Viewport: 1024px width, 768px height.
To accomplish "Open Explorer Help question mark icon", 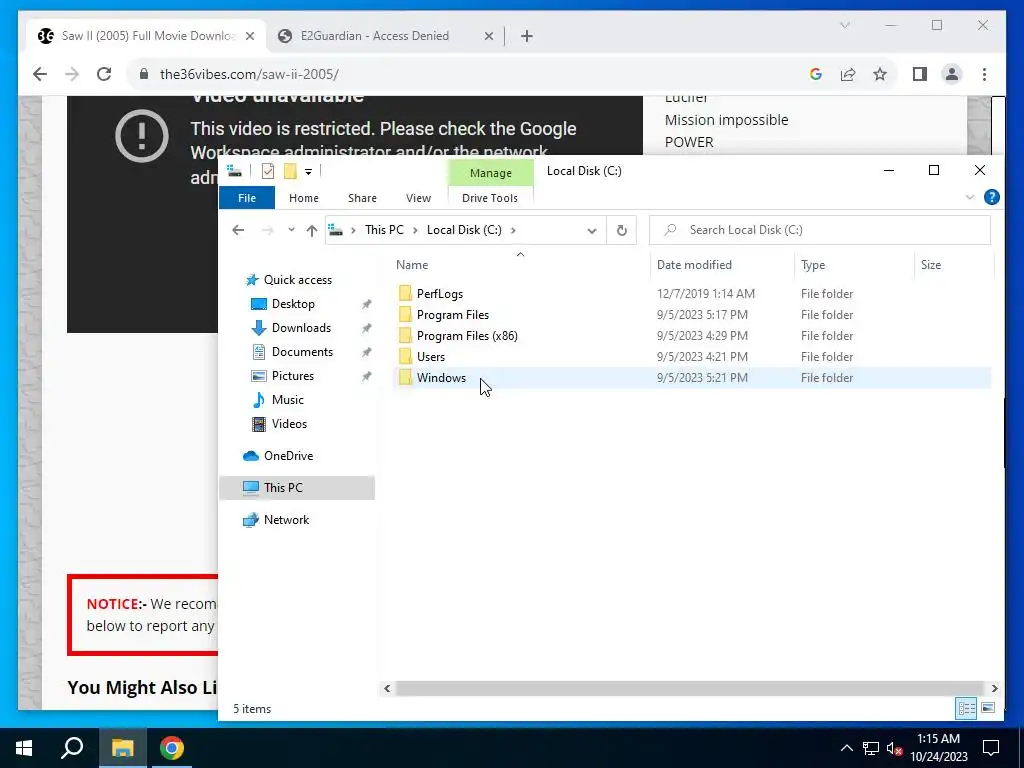I will (991, 197).
